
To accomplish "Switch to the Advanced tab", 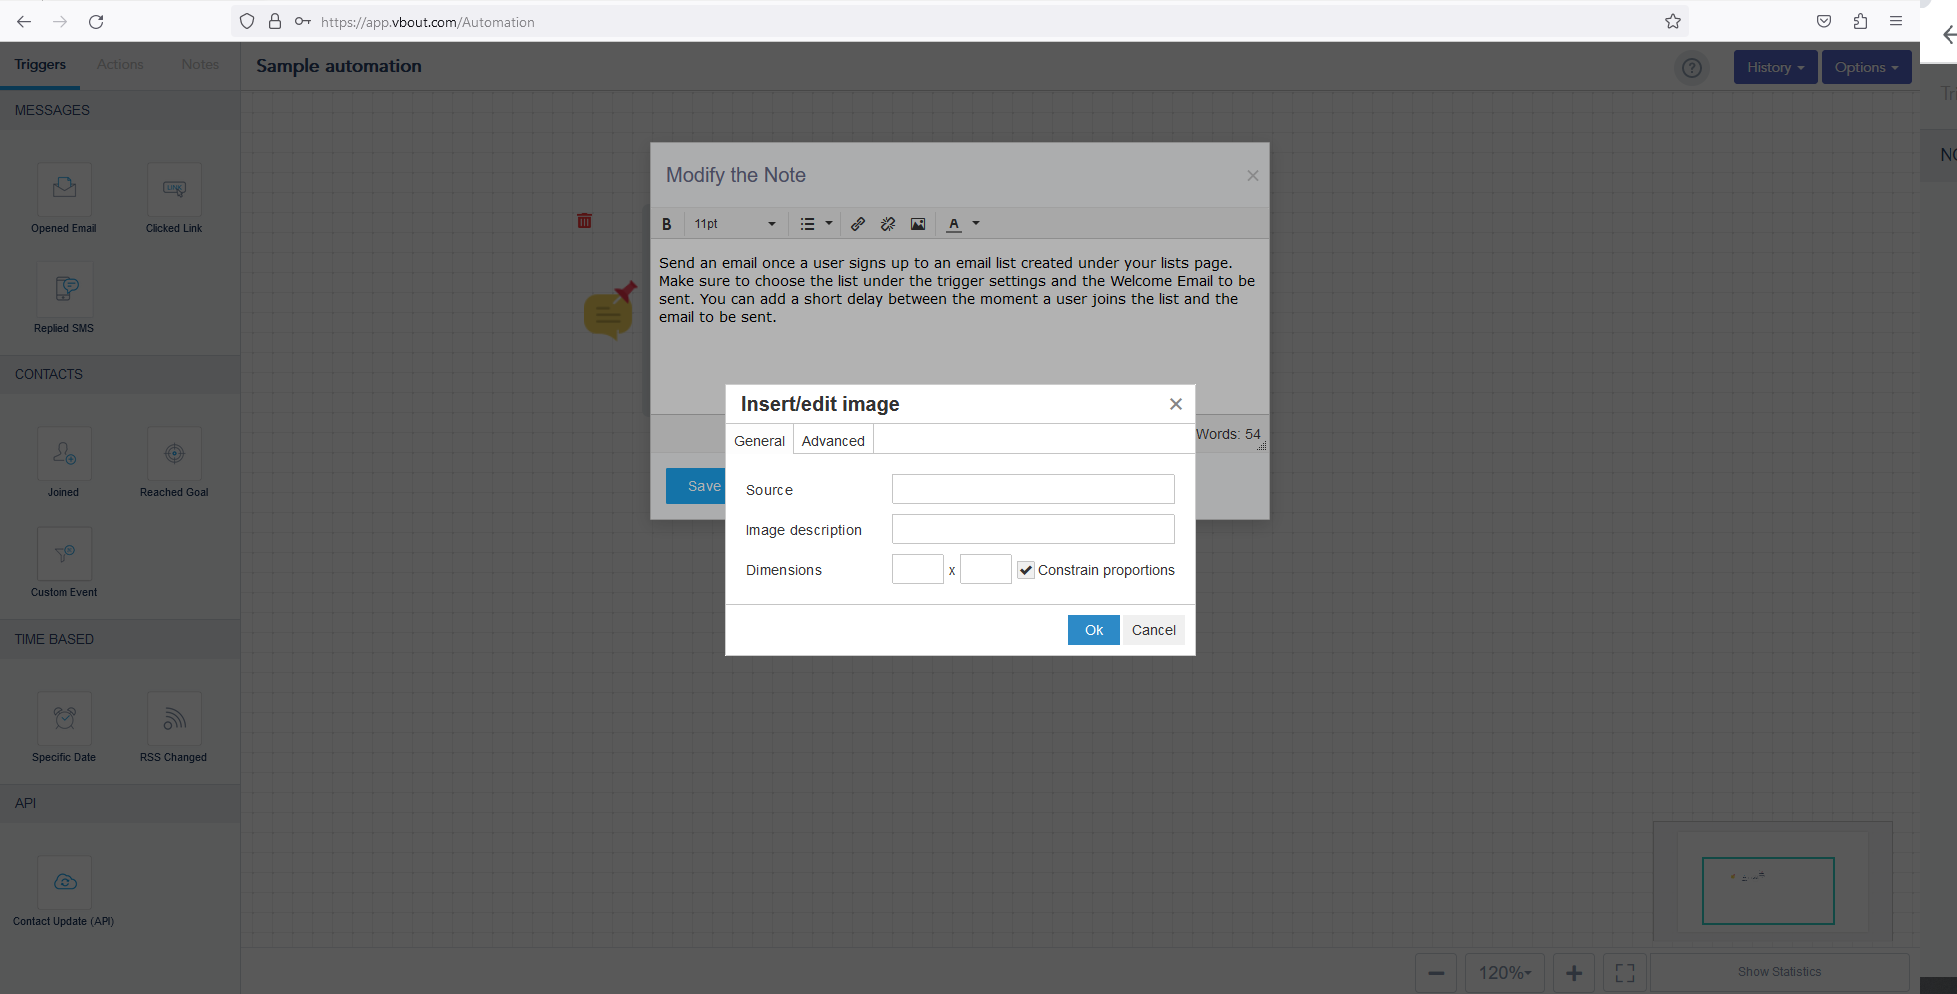I will [x=833, y=441].
